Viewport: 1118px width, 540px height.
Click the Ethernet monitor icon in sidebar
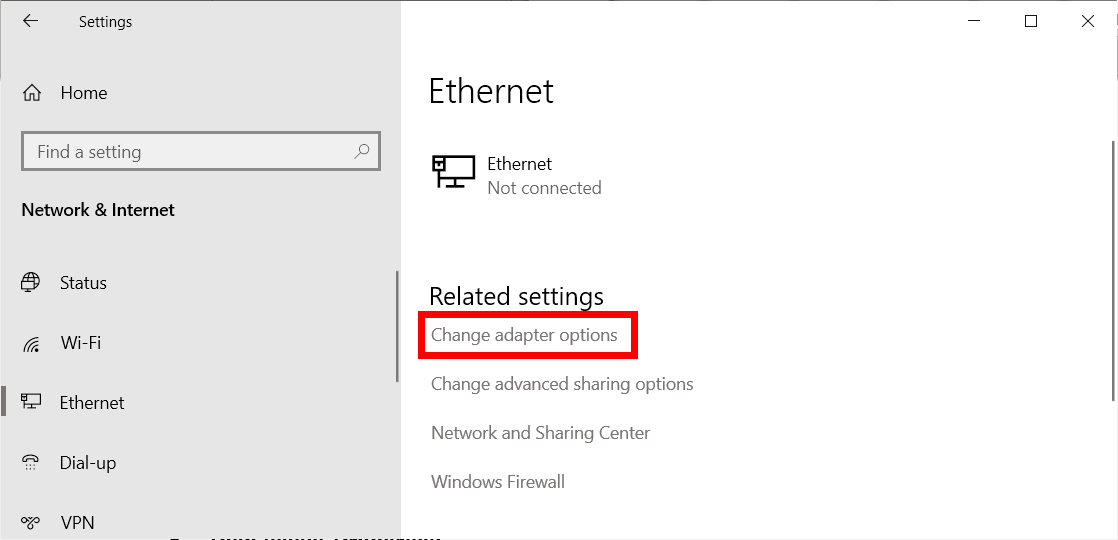click(31, 402)
